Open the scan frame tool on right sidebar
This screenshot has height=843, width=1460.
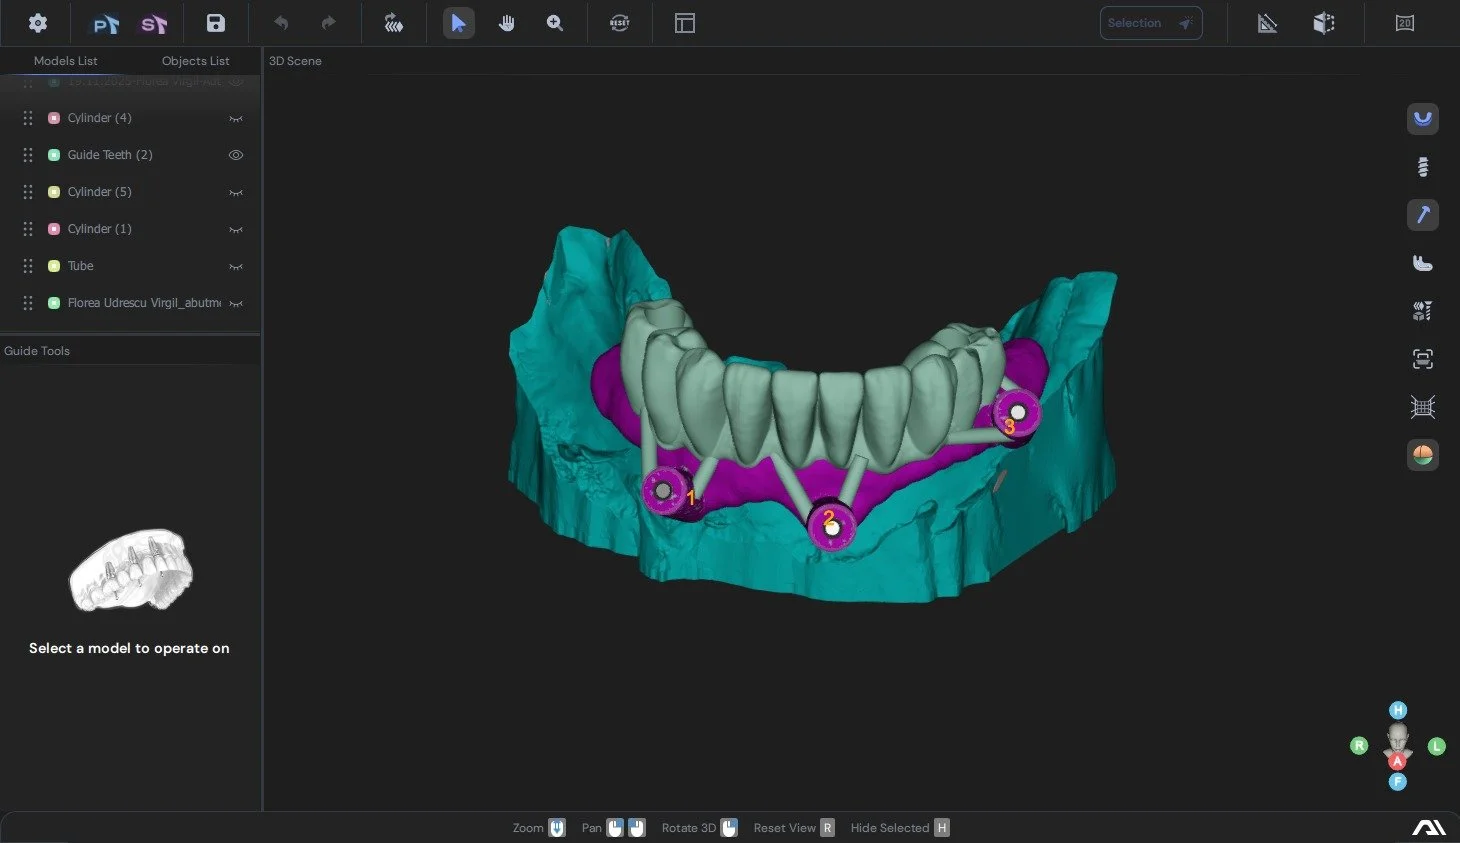[x=1422, y=358]
